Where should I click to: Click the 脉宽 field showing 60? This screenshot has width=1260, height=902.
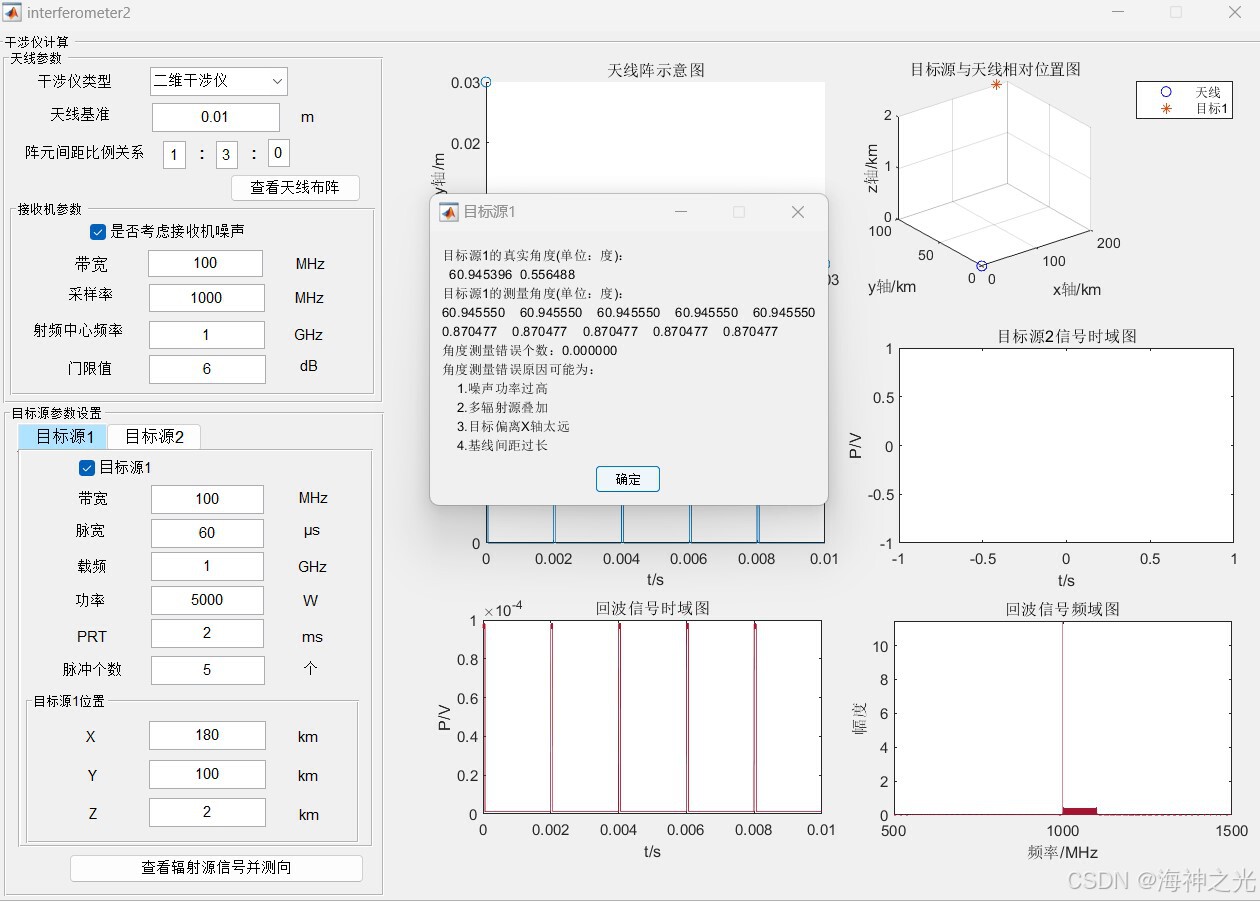coord(207,533)
